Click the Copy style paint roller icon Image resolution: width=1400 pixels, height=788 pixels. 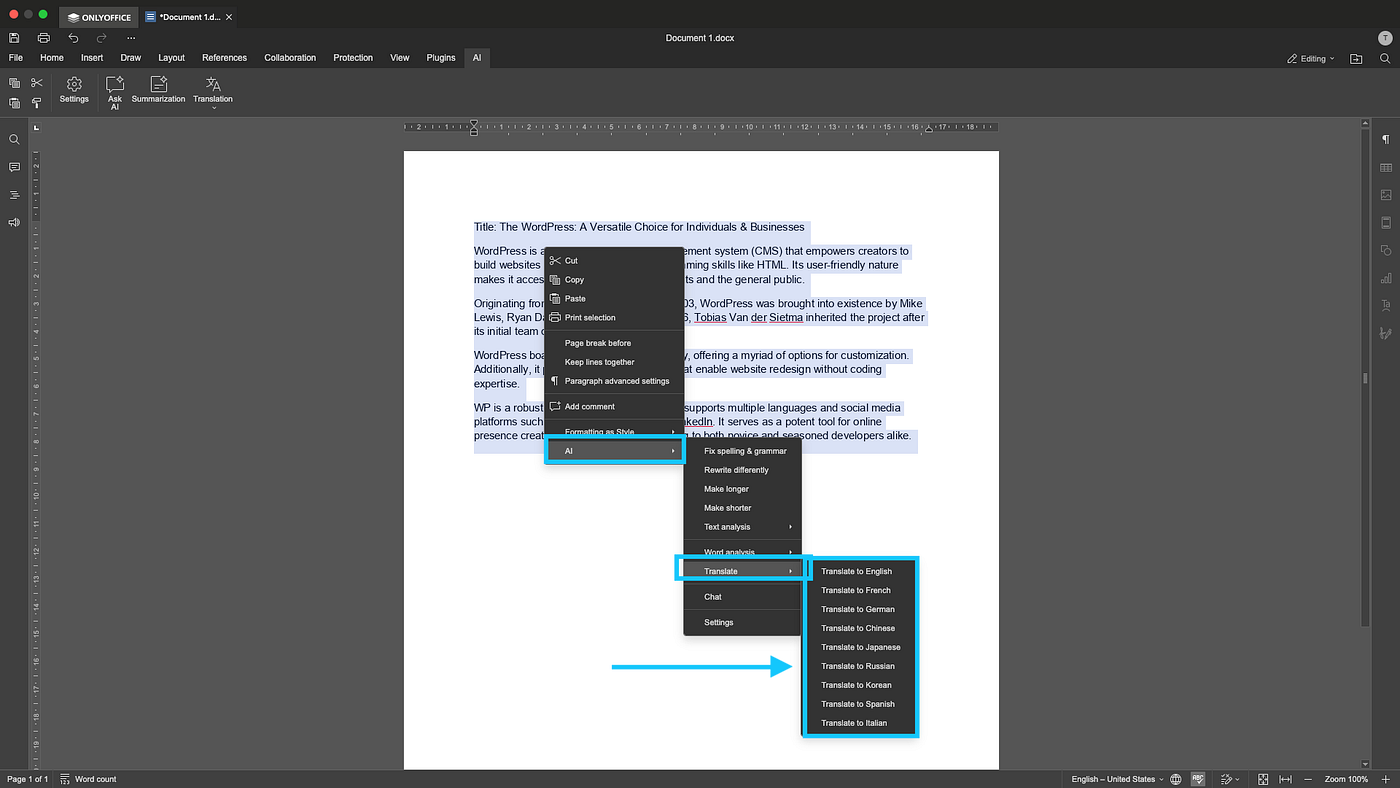(37, 103)
